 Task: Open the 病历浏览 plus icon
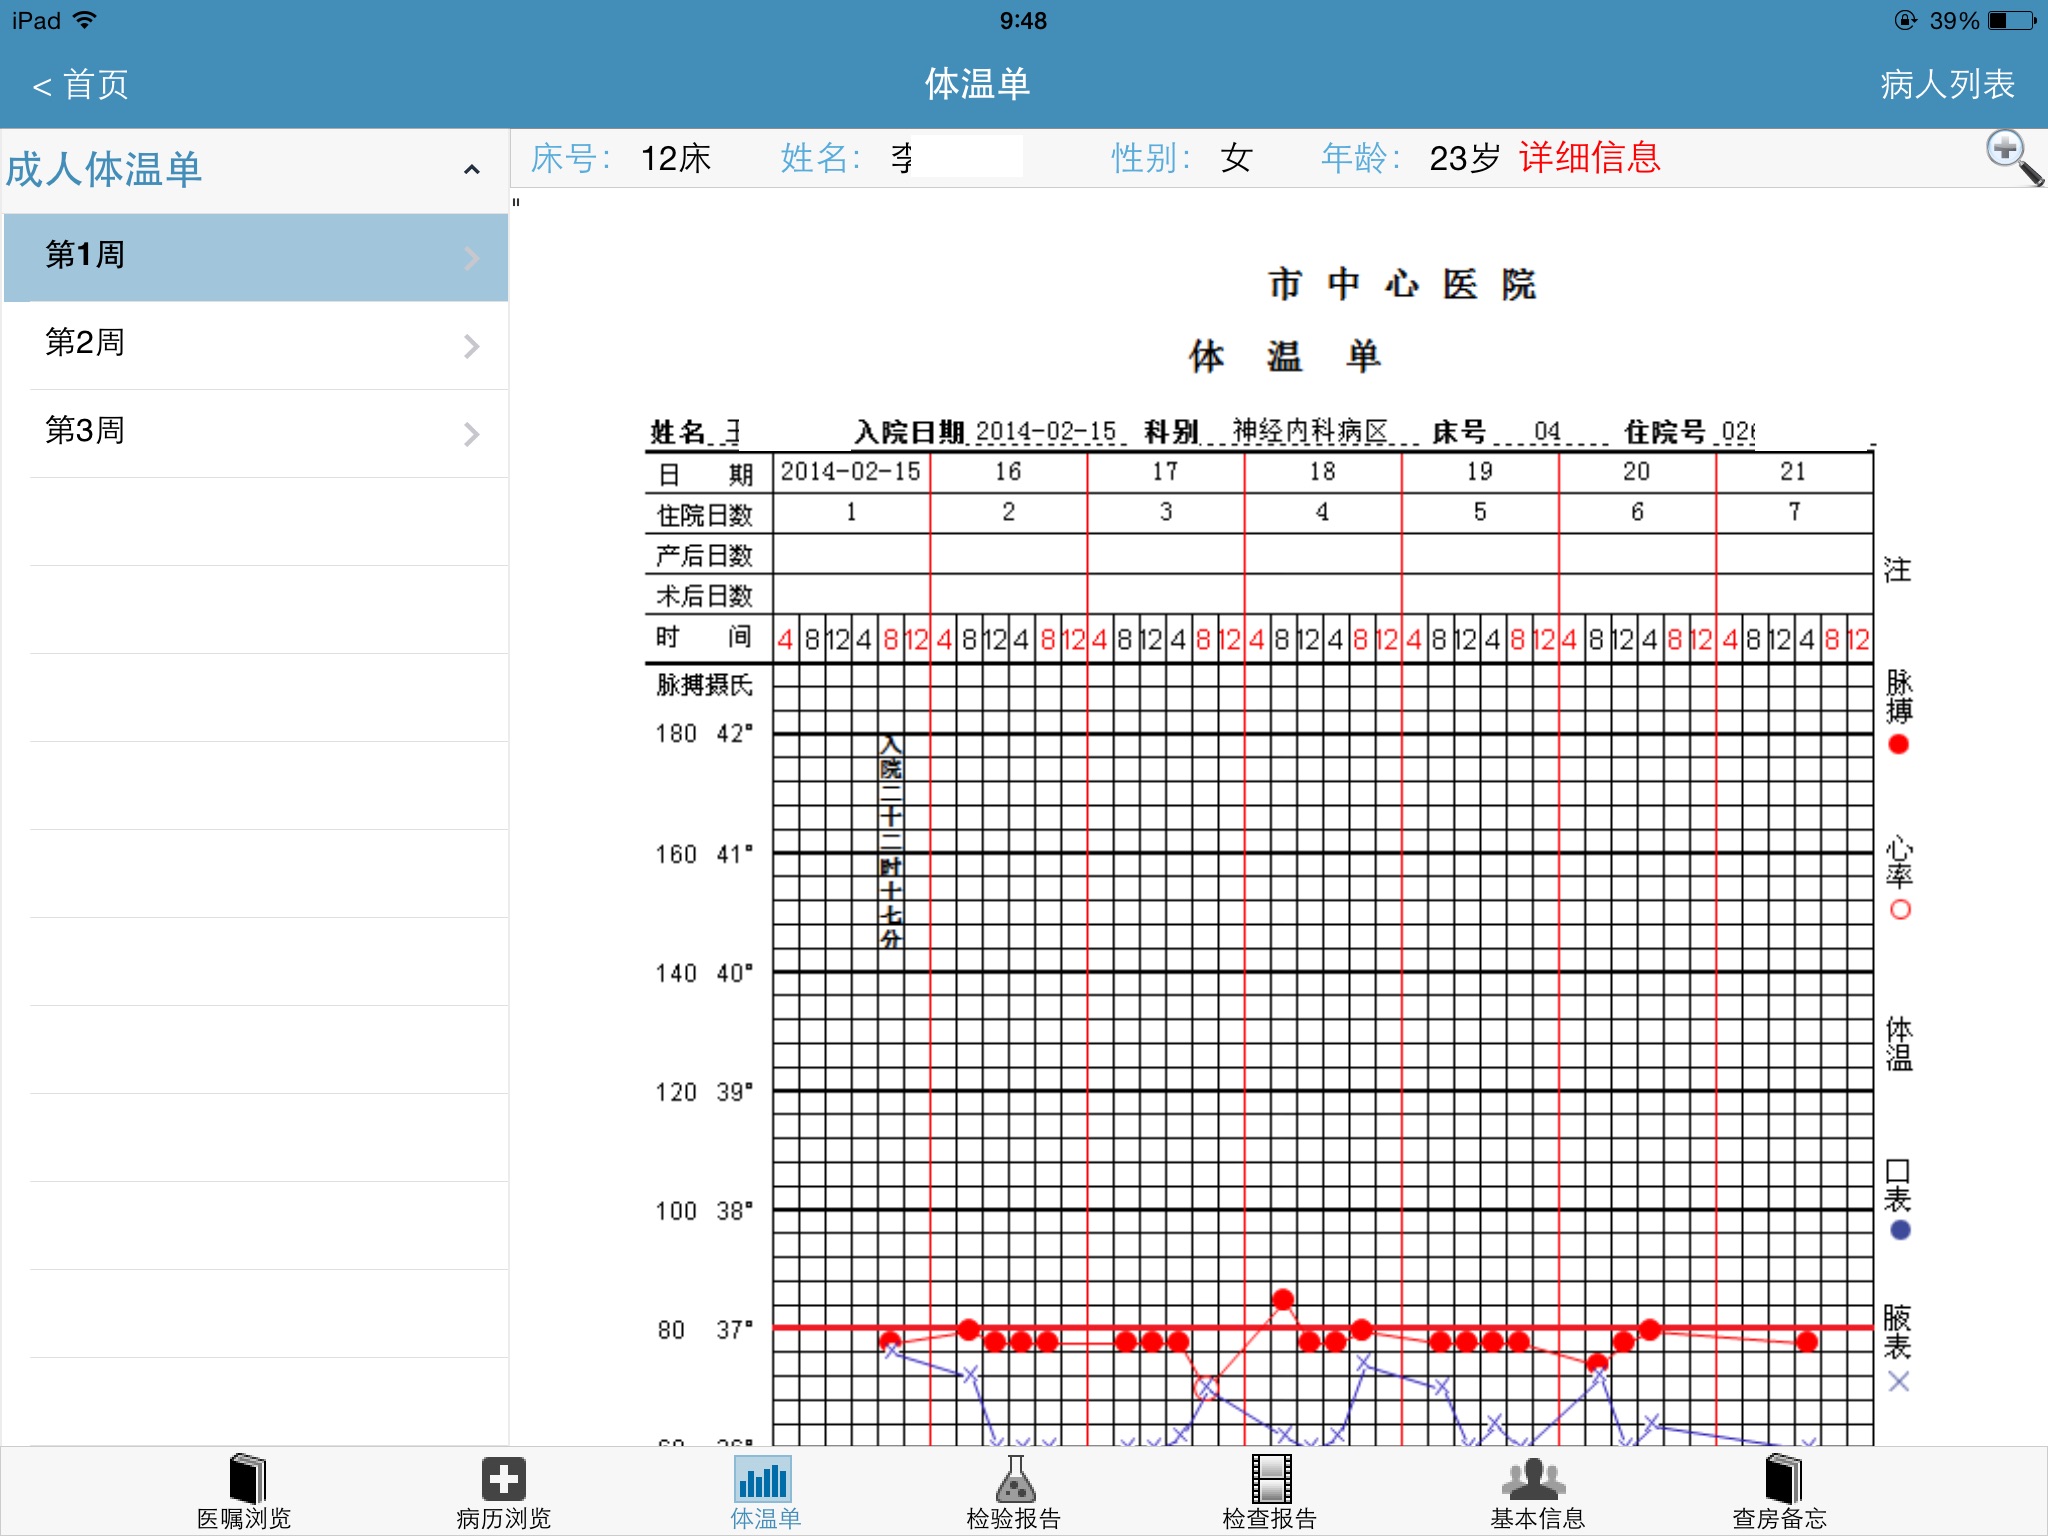[503, 1478]
